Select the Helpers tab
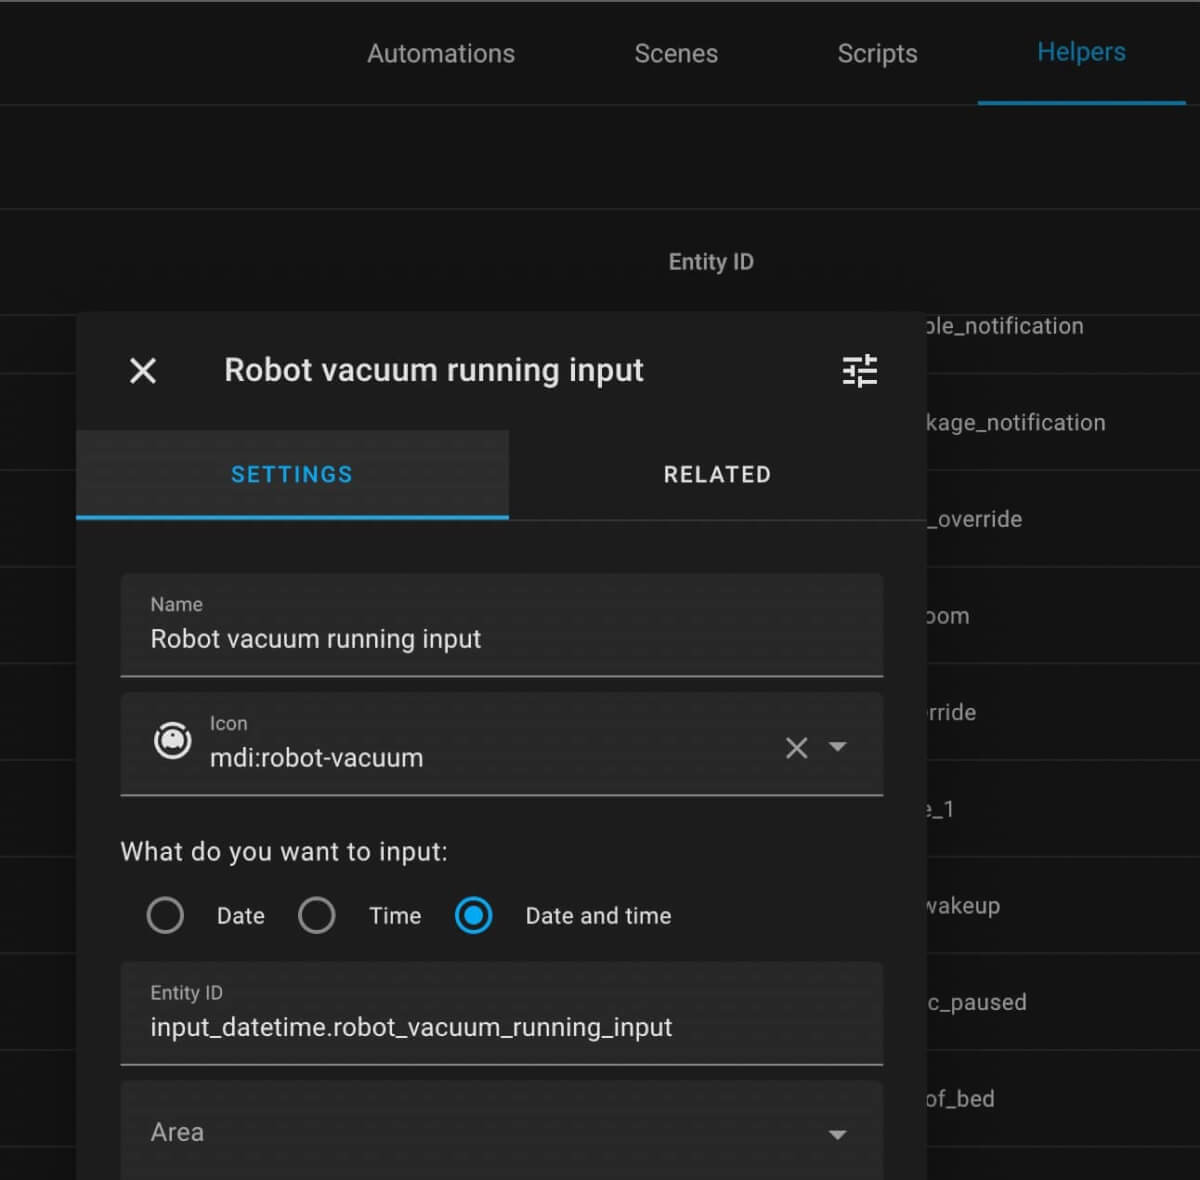The image size is (1200, 1180). [x=1081, y=52]
